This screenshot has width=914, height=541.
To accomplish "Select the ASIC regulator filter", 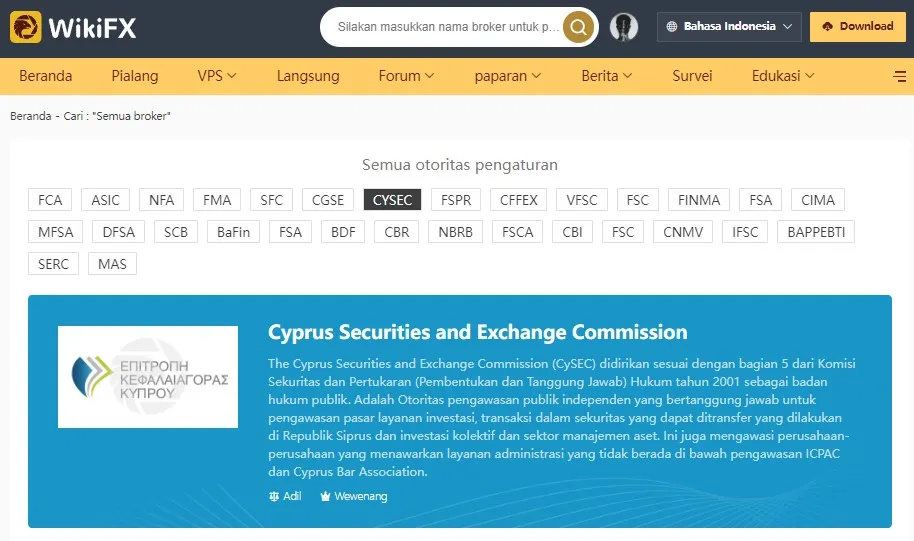I will click(106, 200).
